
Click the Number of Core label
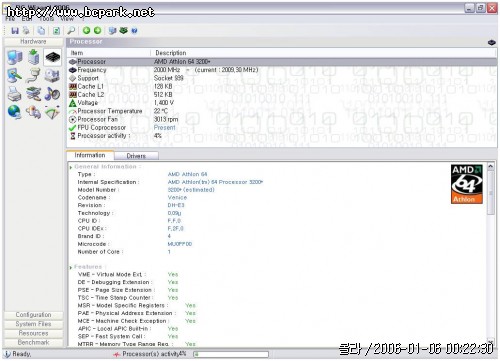pos(99,252)
